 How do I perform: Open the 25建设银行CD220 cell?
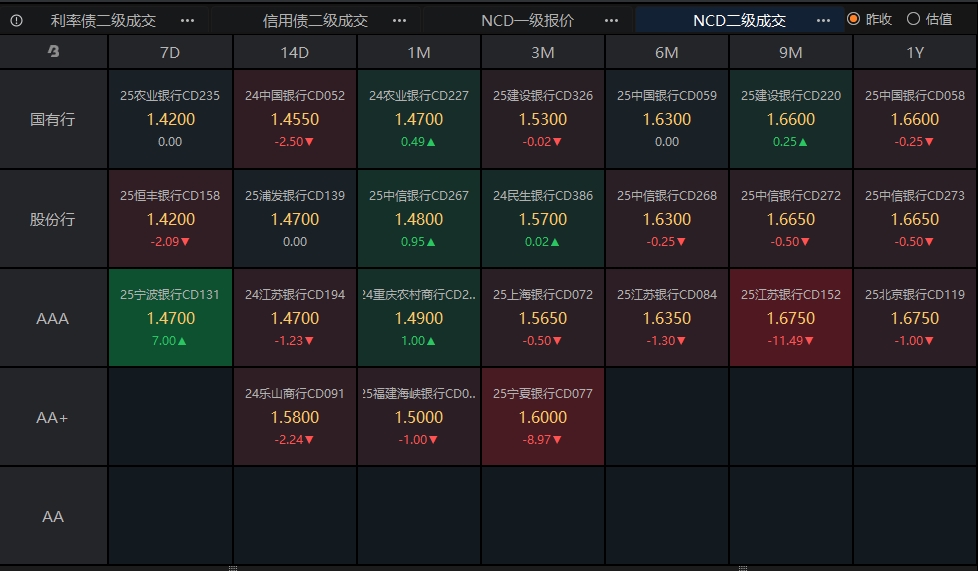point(791,119)
